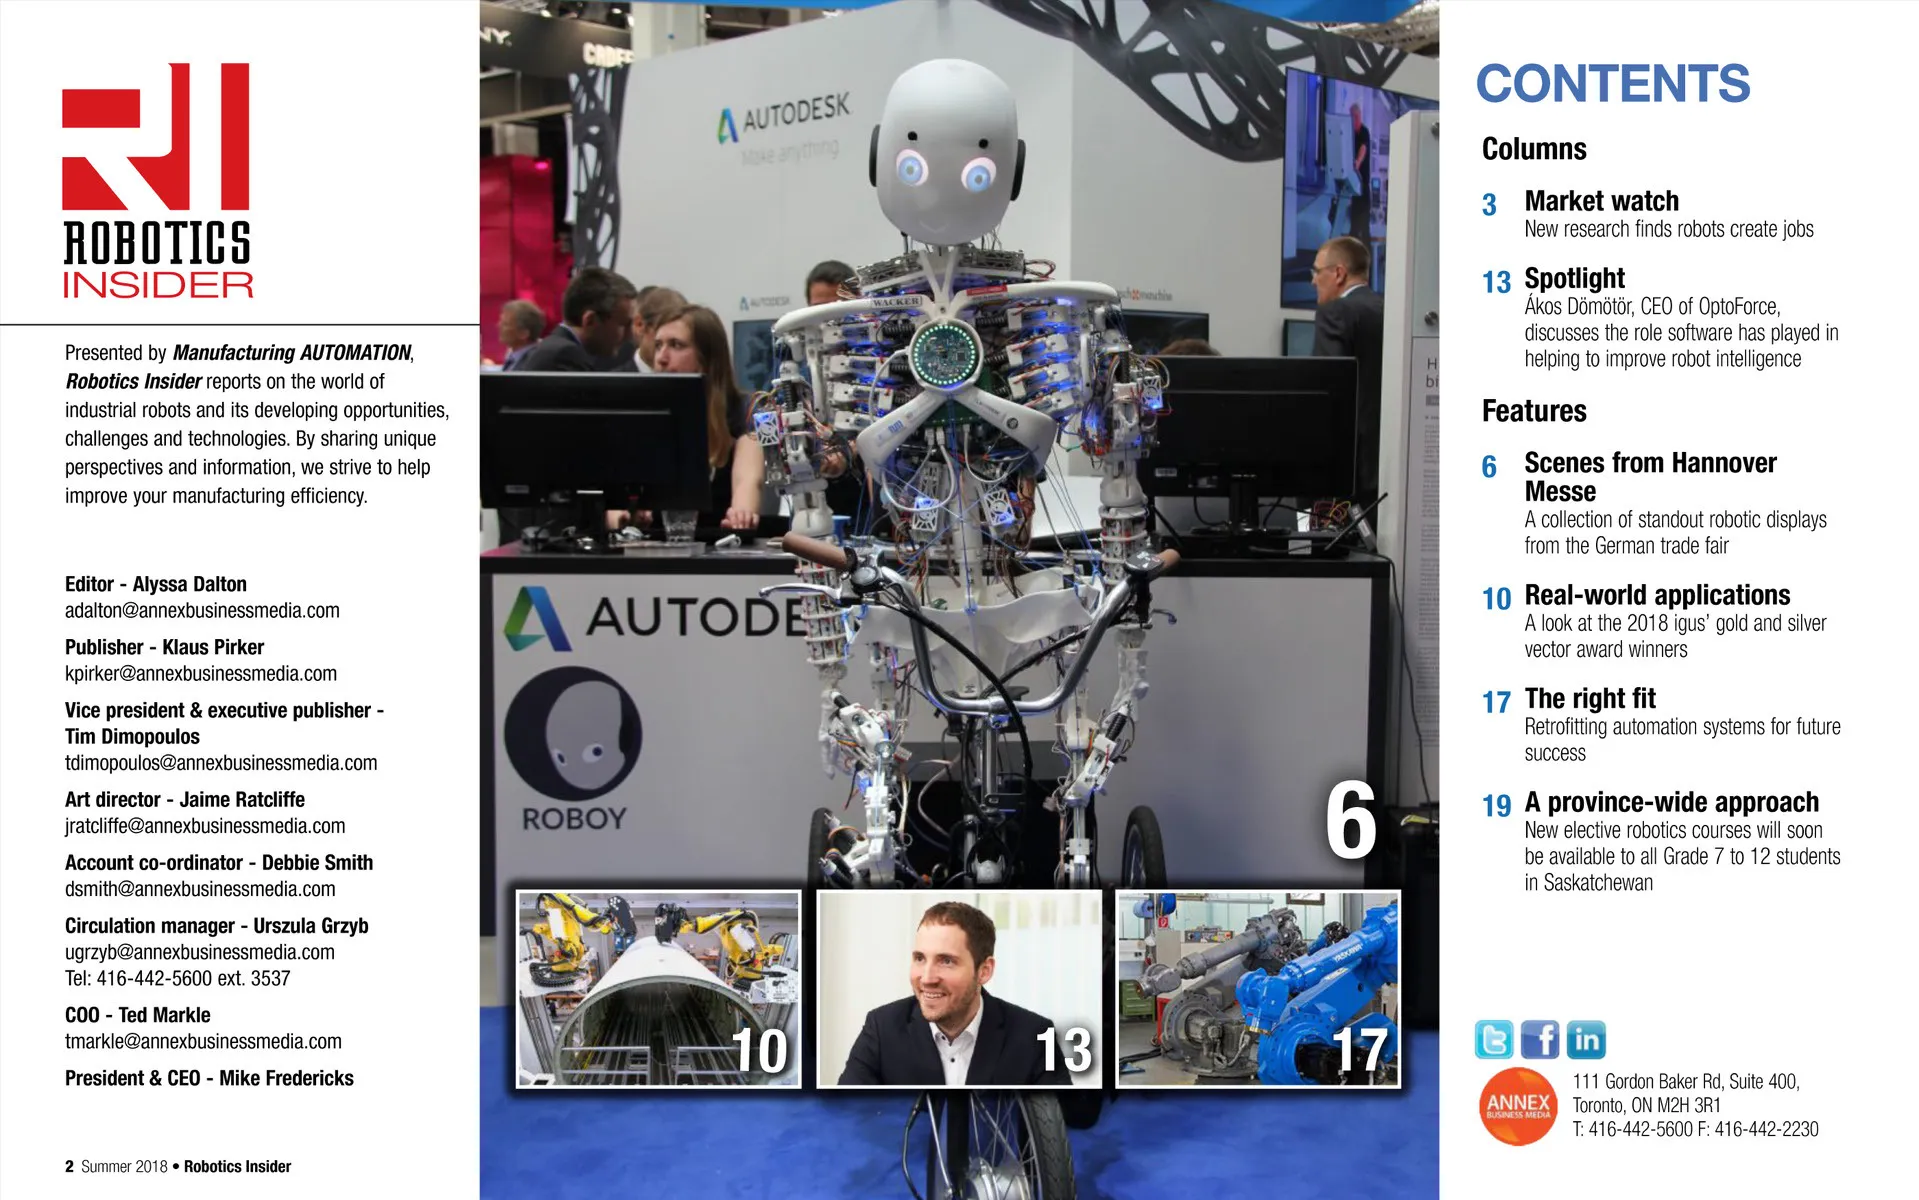Viewport: 1919px width, 1200px height.
Task: Open the Spotlight column entry
Action: [x=1574, y=279]
